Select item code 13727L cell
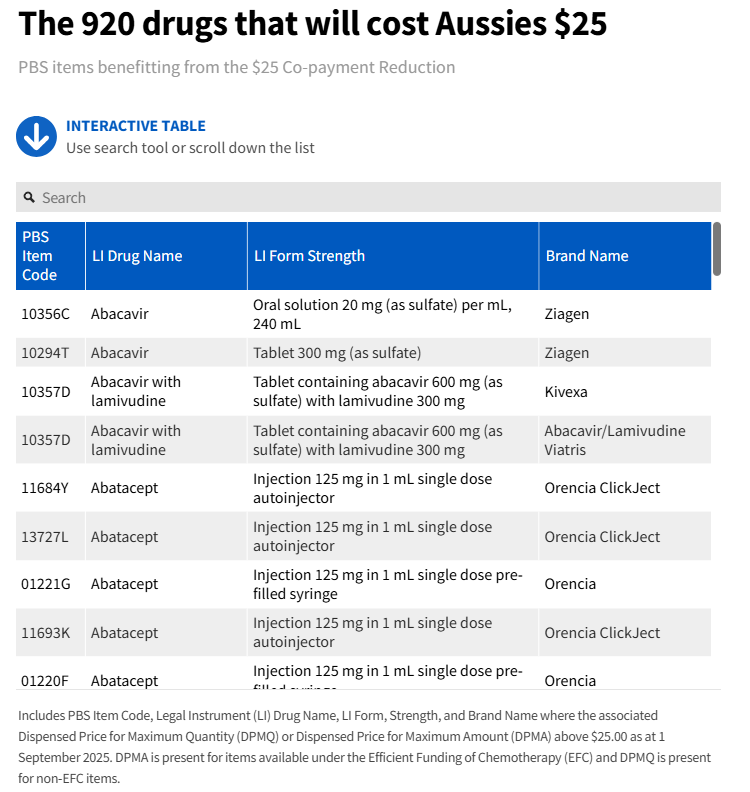Screen dimensions: 750x792 pos(51,536)
